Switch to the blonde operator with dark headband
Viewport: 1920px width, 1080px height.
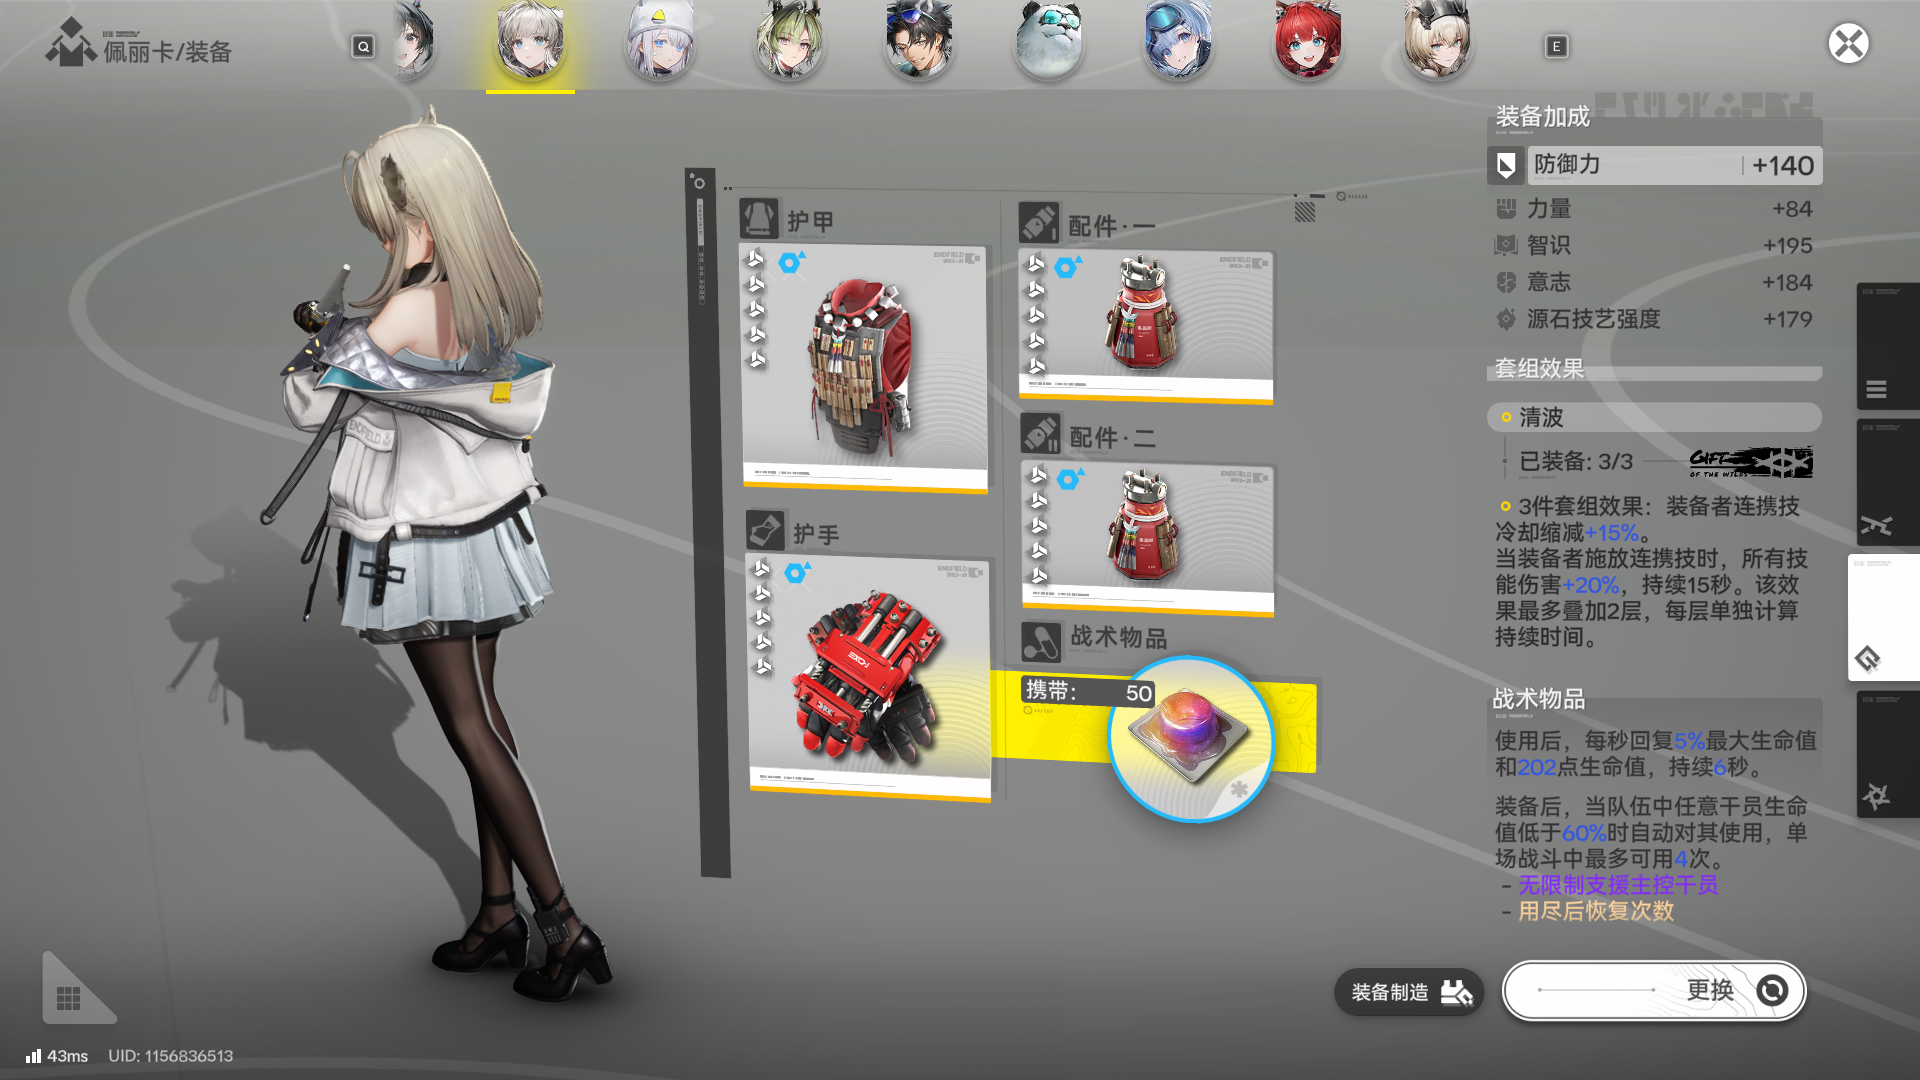(x=1437, y=41)
